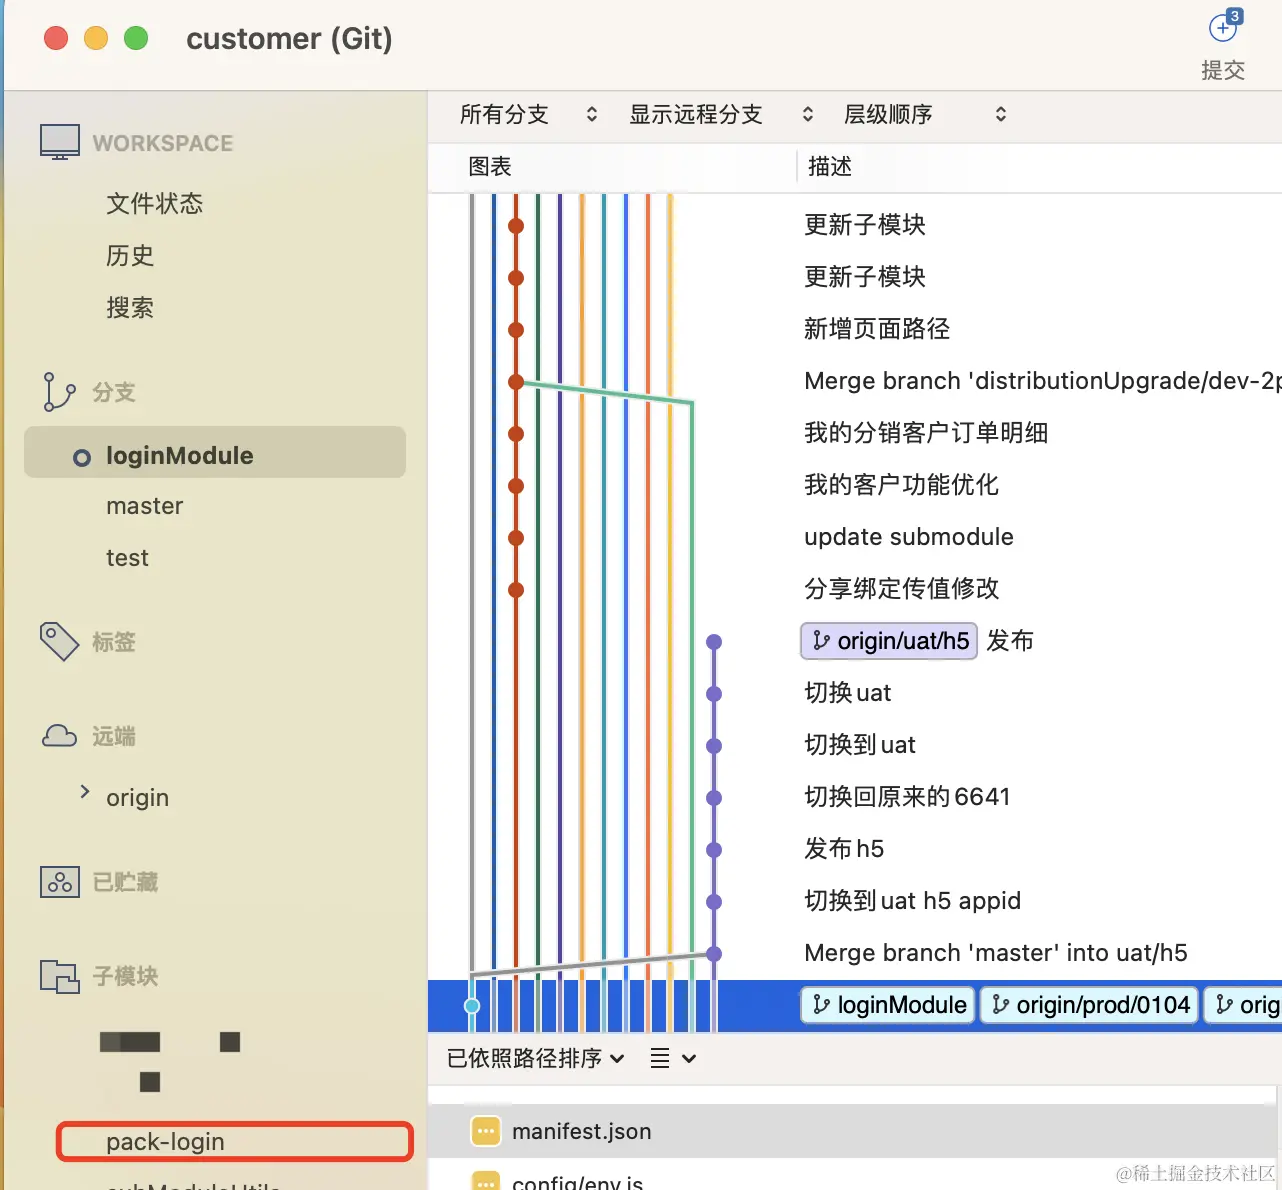This screenshot has width=1282, height=1190.
Task: Click the branches (分支) section icon
Action: (59, 392)
